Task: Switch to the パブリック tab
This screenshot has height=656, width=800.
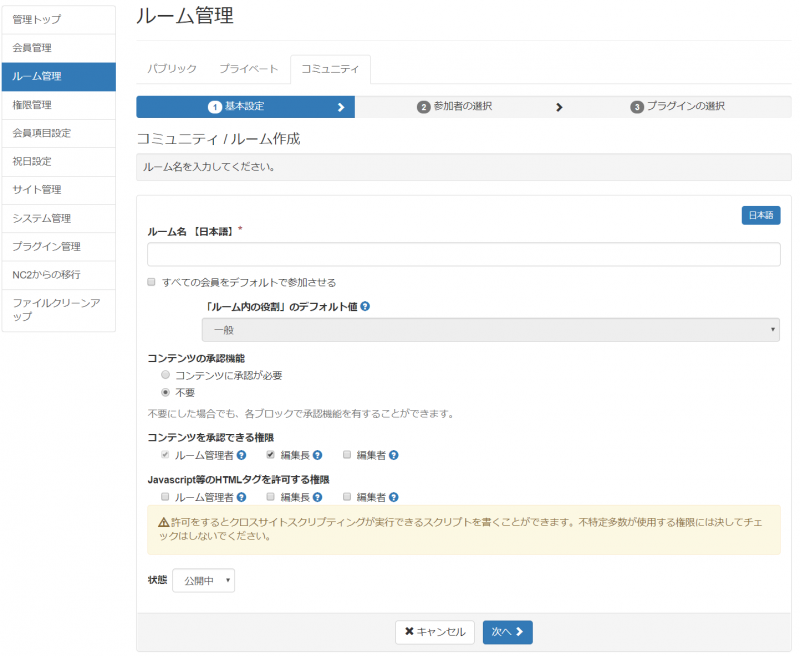Action: point(172,69)
